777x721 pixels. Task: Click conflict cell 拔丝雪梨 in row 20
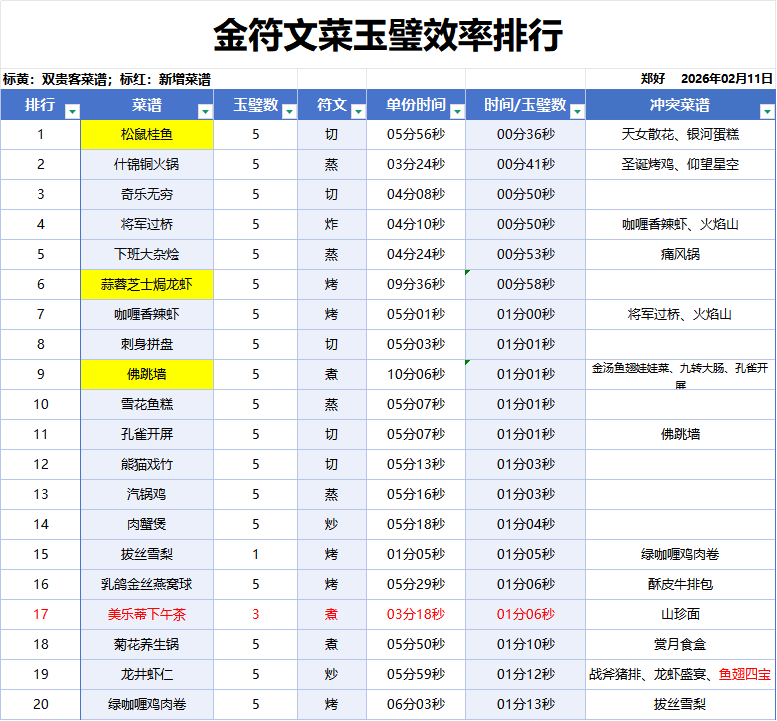click(x=680, y=704)
